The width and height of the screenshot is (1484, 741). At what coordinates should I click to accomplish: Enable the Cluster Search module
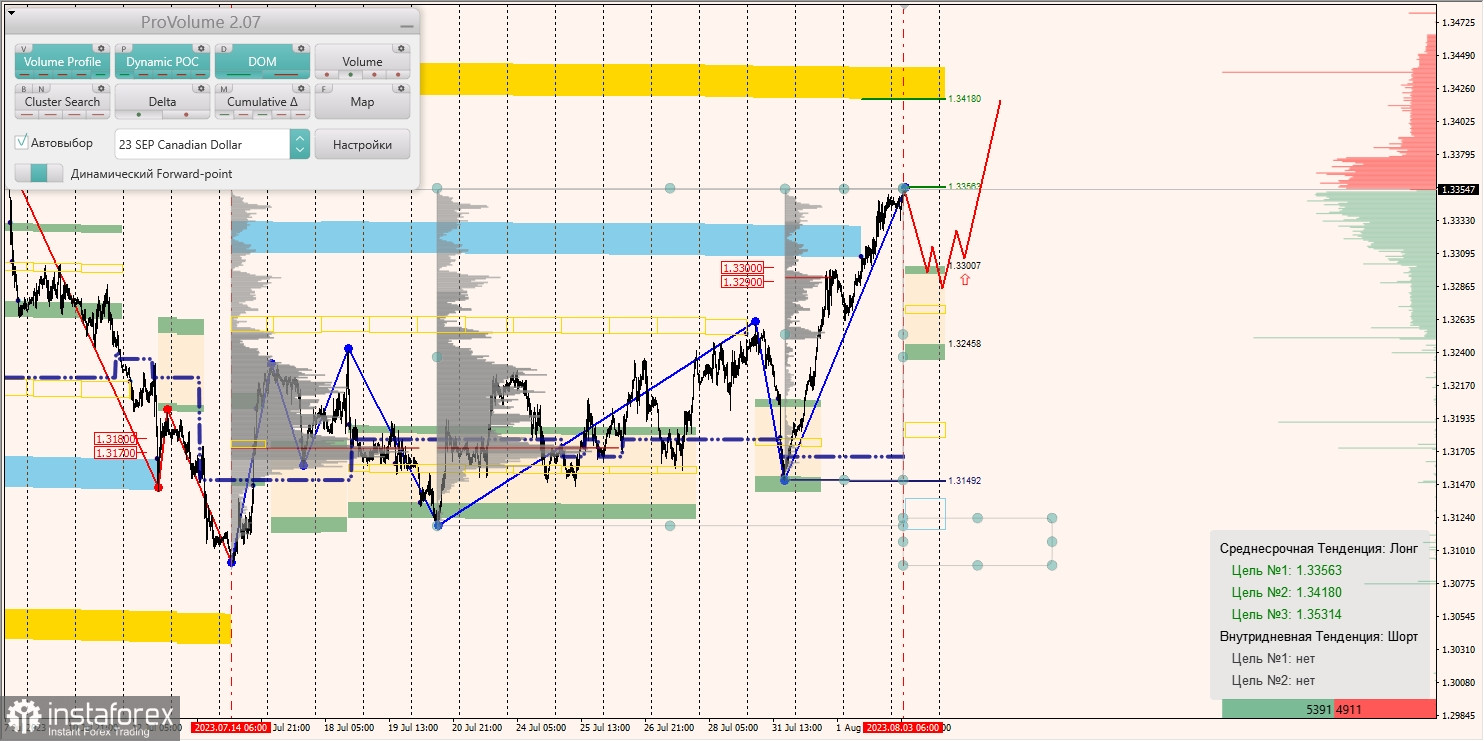pyautogui.click(x=62, y=102)
